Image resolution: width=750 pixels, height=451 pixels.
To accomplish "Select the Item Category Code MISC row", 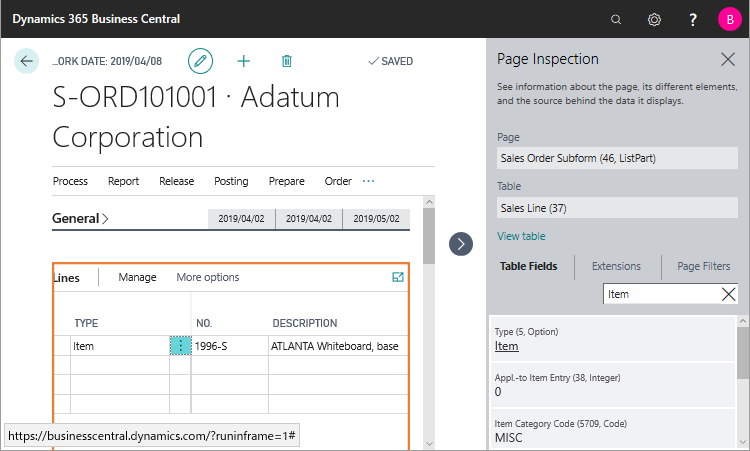I will 613,429.
